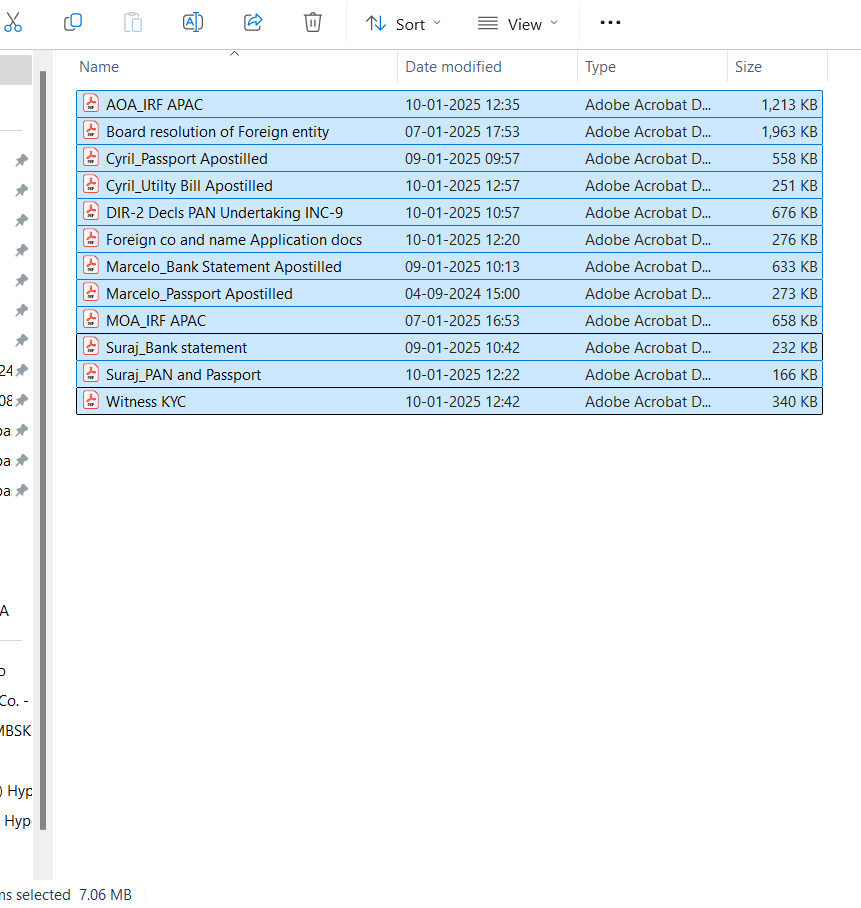Image resolution: width=861 pixels, height=908 pixels.
Task: Click PDF icon of Suraj_PAN and Passport
Action: [x=91, y=374]
